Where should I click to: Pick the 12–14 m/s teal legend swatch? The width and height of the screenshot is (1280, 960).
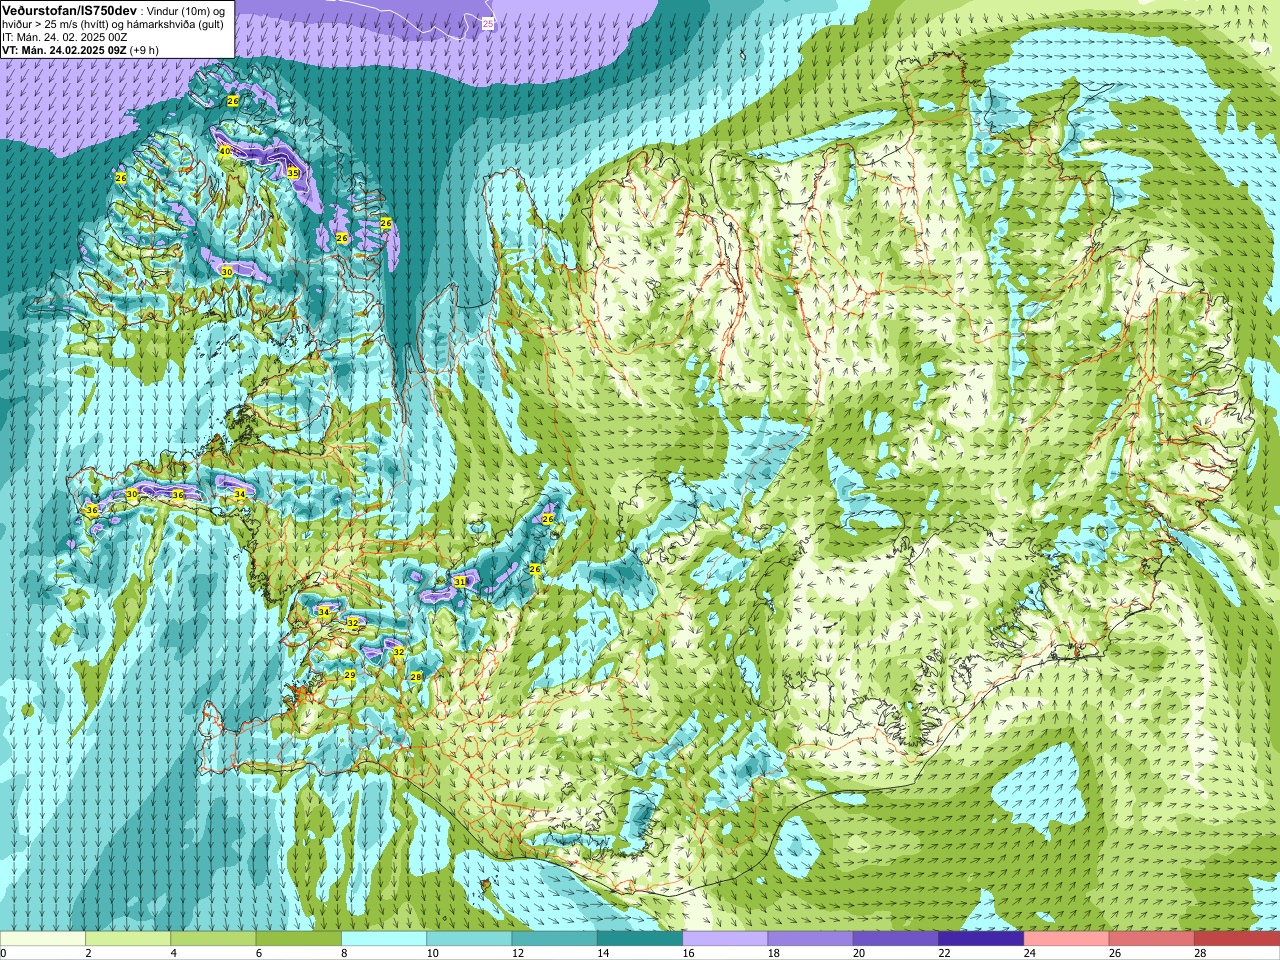pyautogui.click(x=555, y=939)
